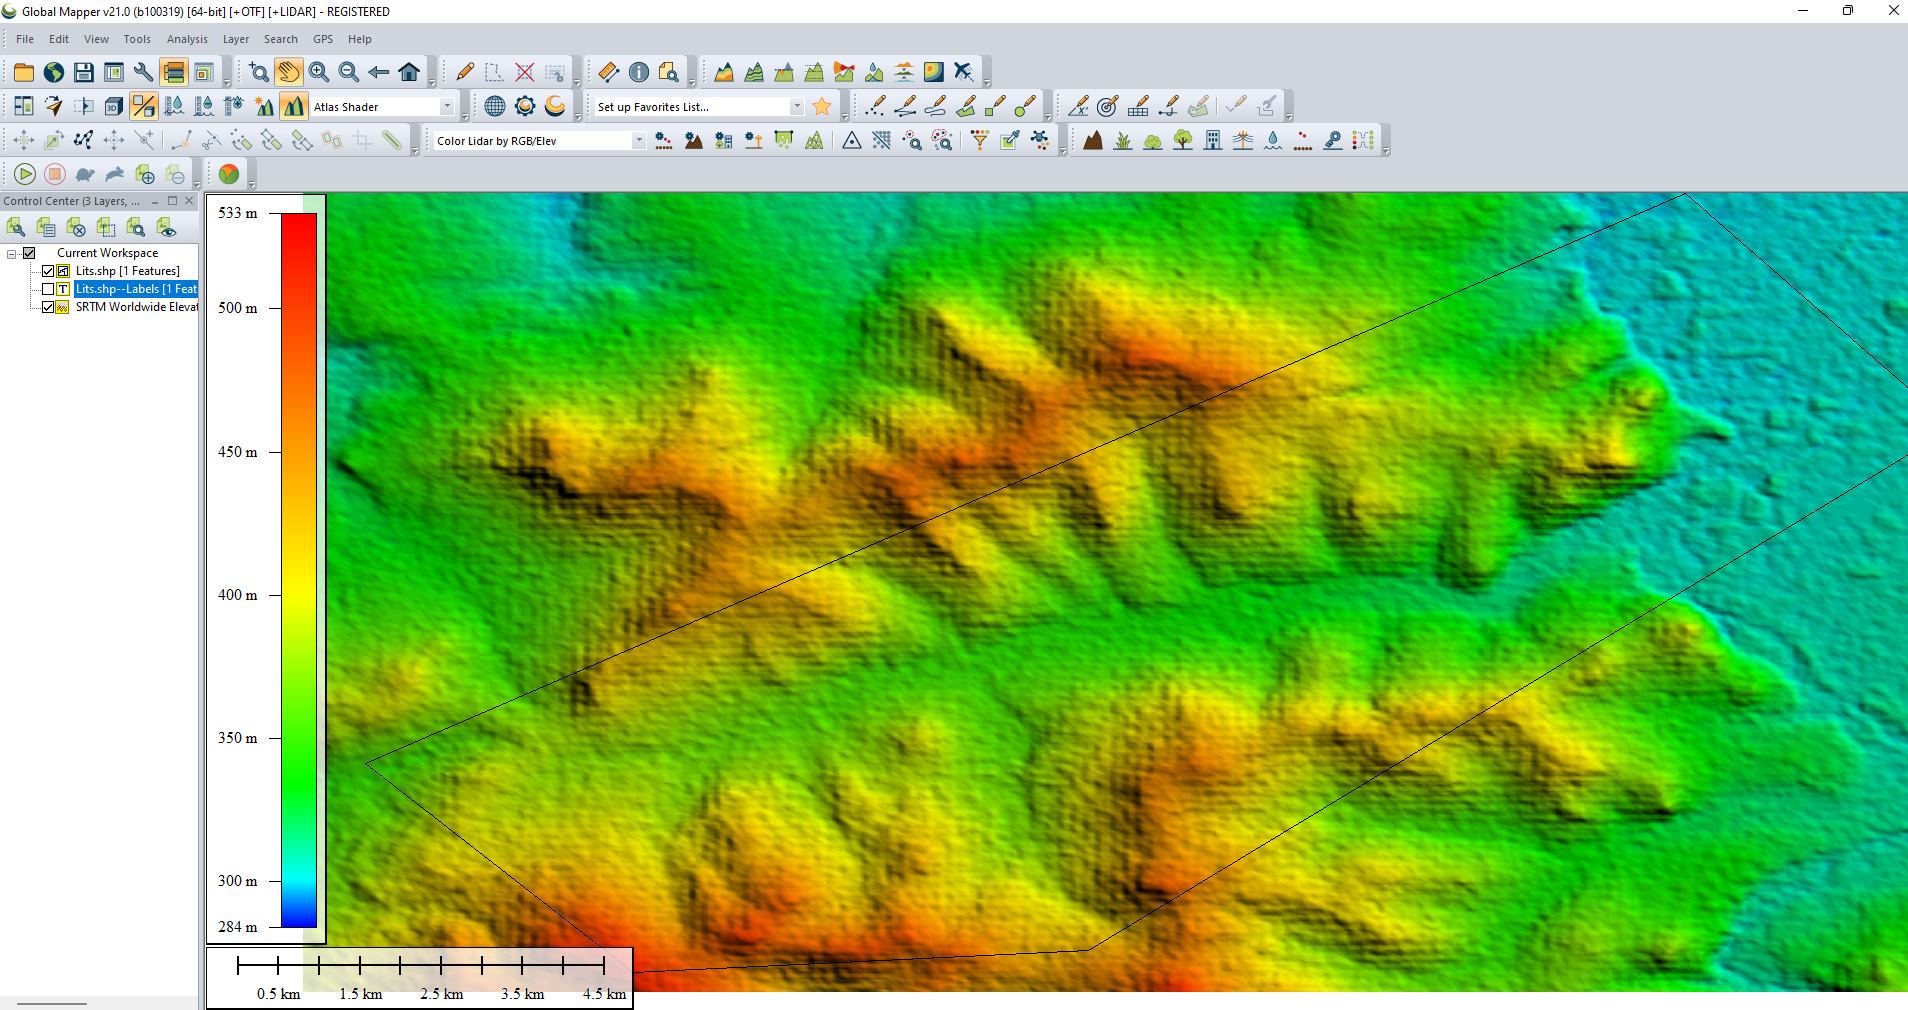Select the Lits.shp--Labels layer row
The height and width of the screenshot is (1010, 1908).
point(136,289)
